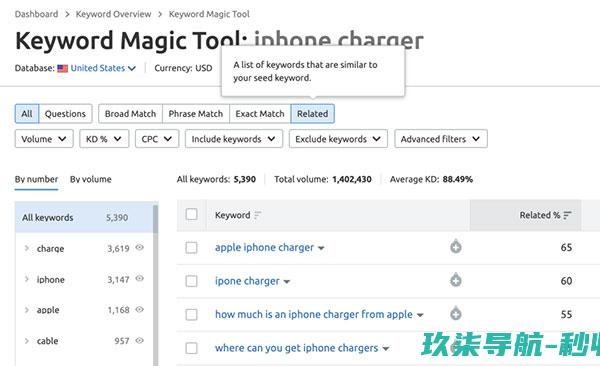Image resolution: width=600 pixels, height=366 pixels.
Task: Open dropdown arrow next to 'ipone charger'
Action: 287,282
